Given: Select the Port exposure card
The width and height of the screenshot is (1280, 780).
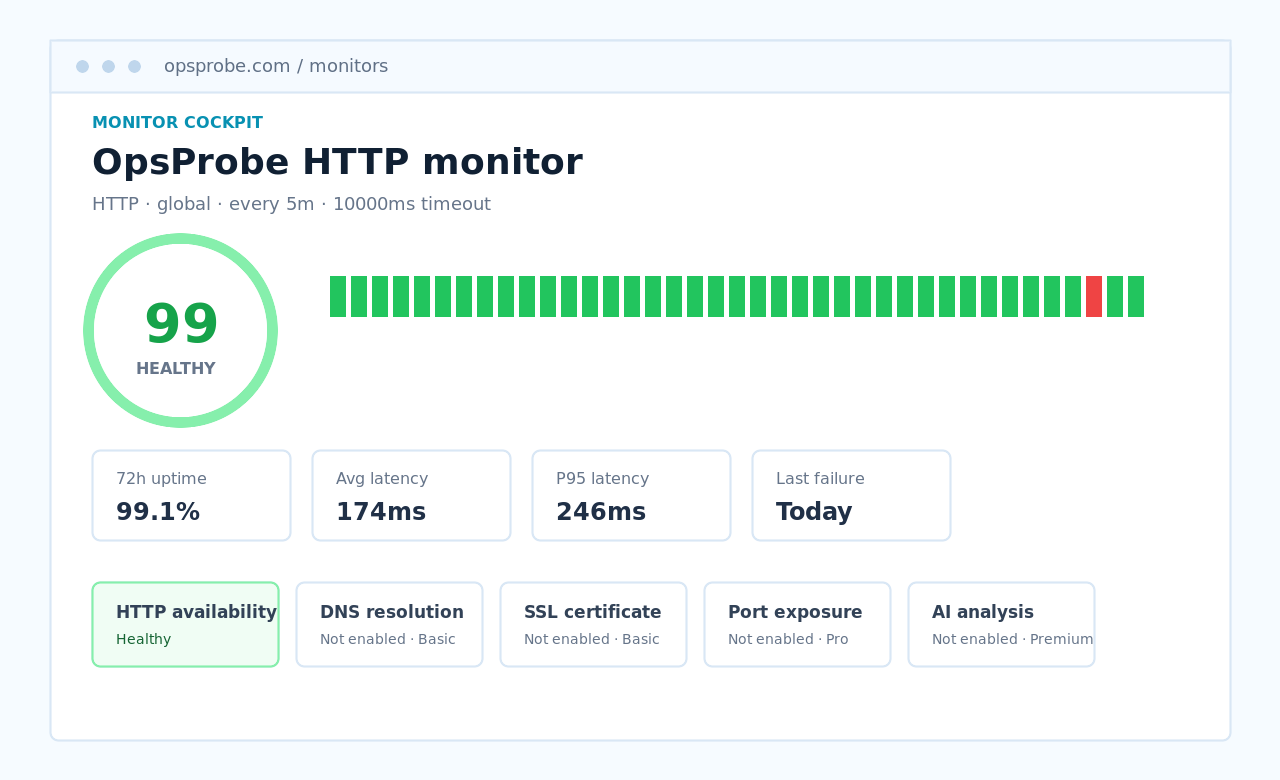Looking at the screenshot, I should pyautogui.click(x=797, y=624).
